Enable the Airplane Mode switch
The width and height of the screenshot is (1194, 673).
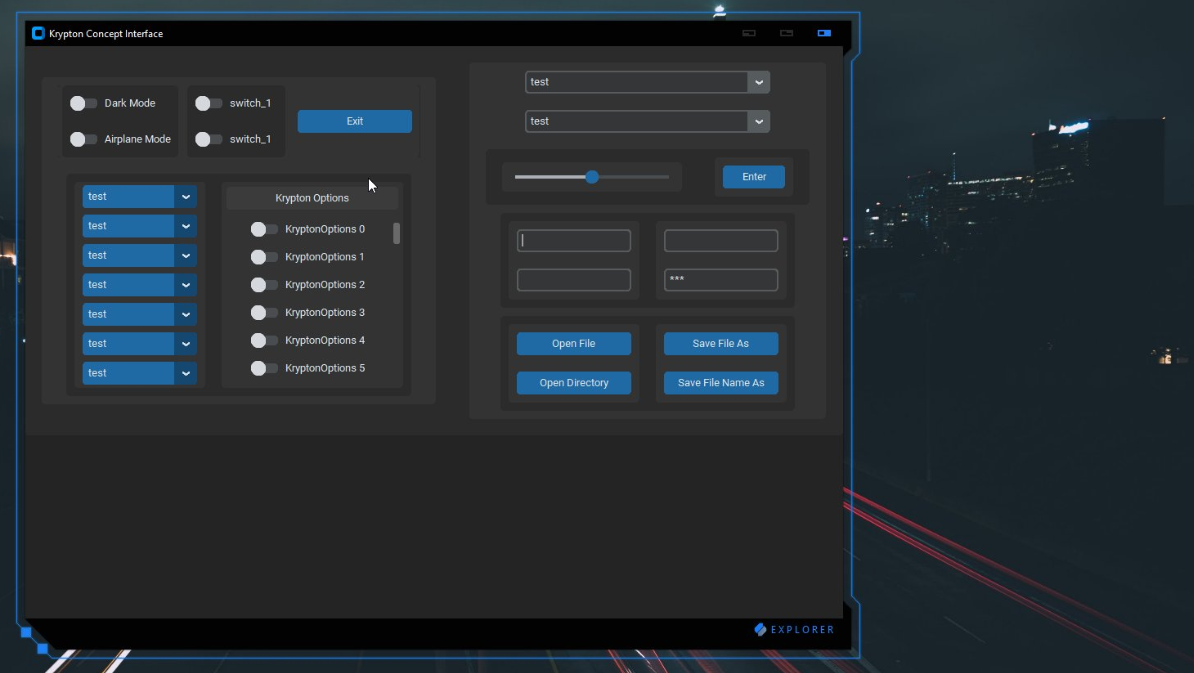point(83,139)
